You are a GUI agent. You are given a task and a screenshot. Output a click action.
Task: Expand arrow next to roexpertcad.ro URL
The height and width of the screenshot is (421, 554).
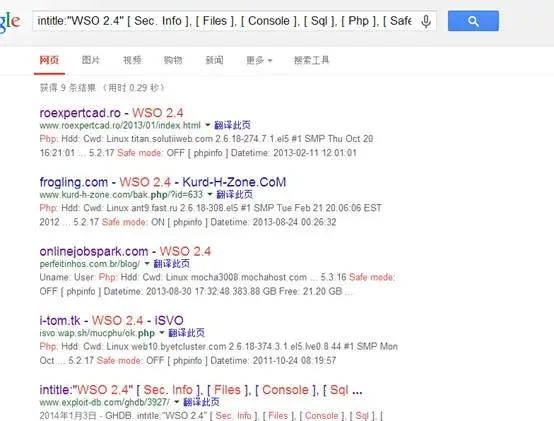207,125
